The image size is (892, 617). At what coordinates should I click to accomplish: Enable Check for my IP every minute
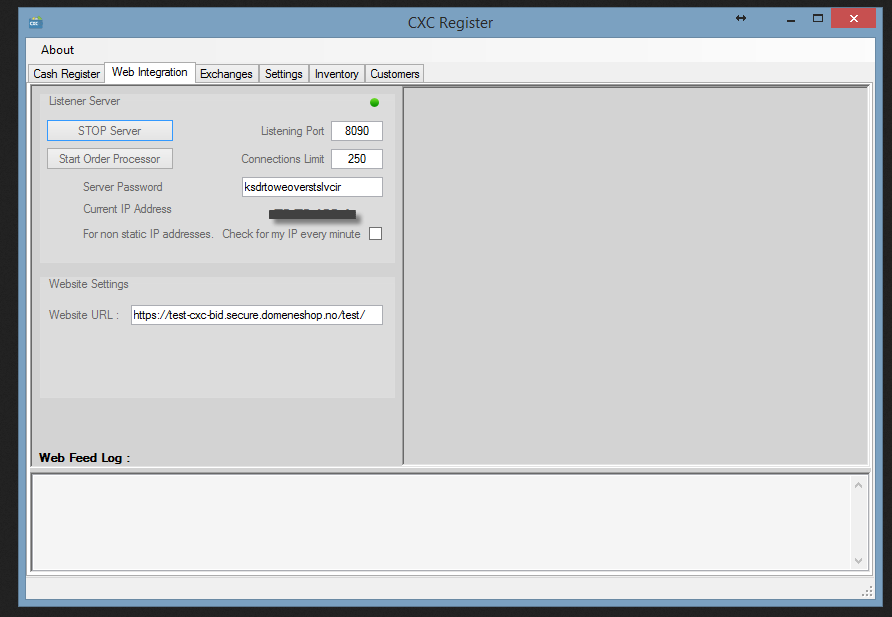pyautogui.click(x=375, y=234)
